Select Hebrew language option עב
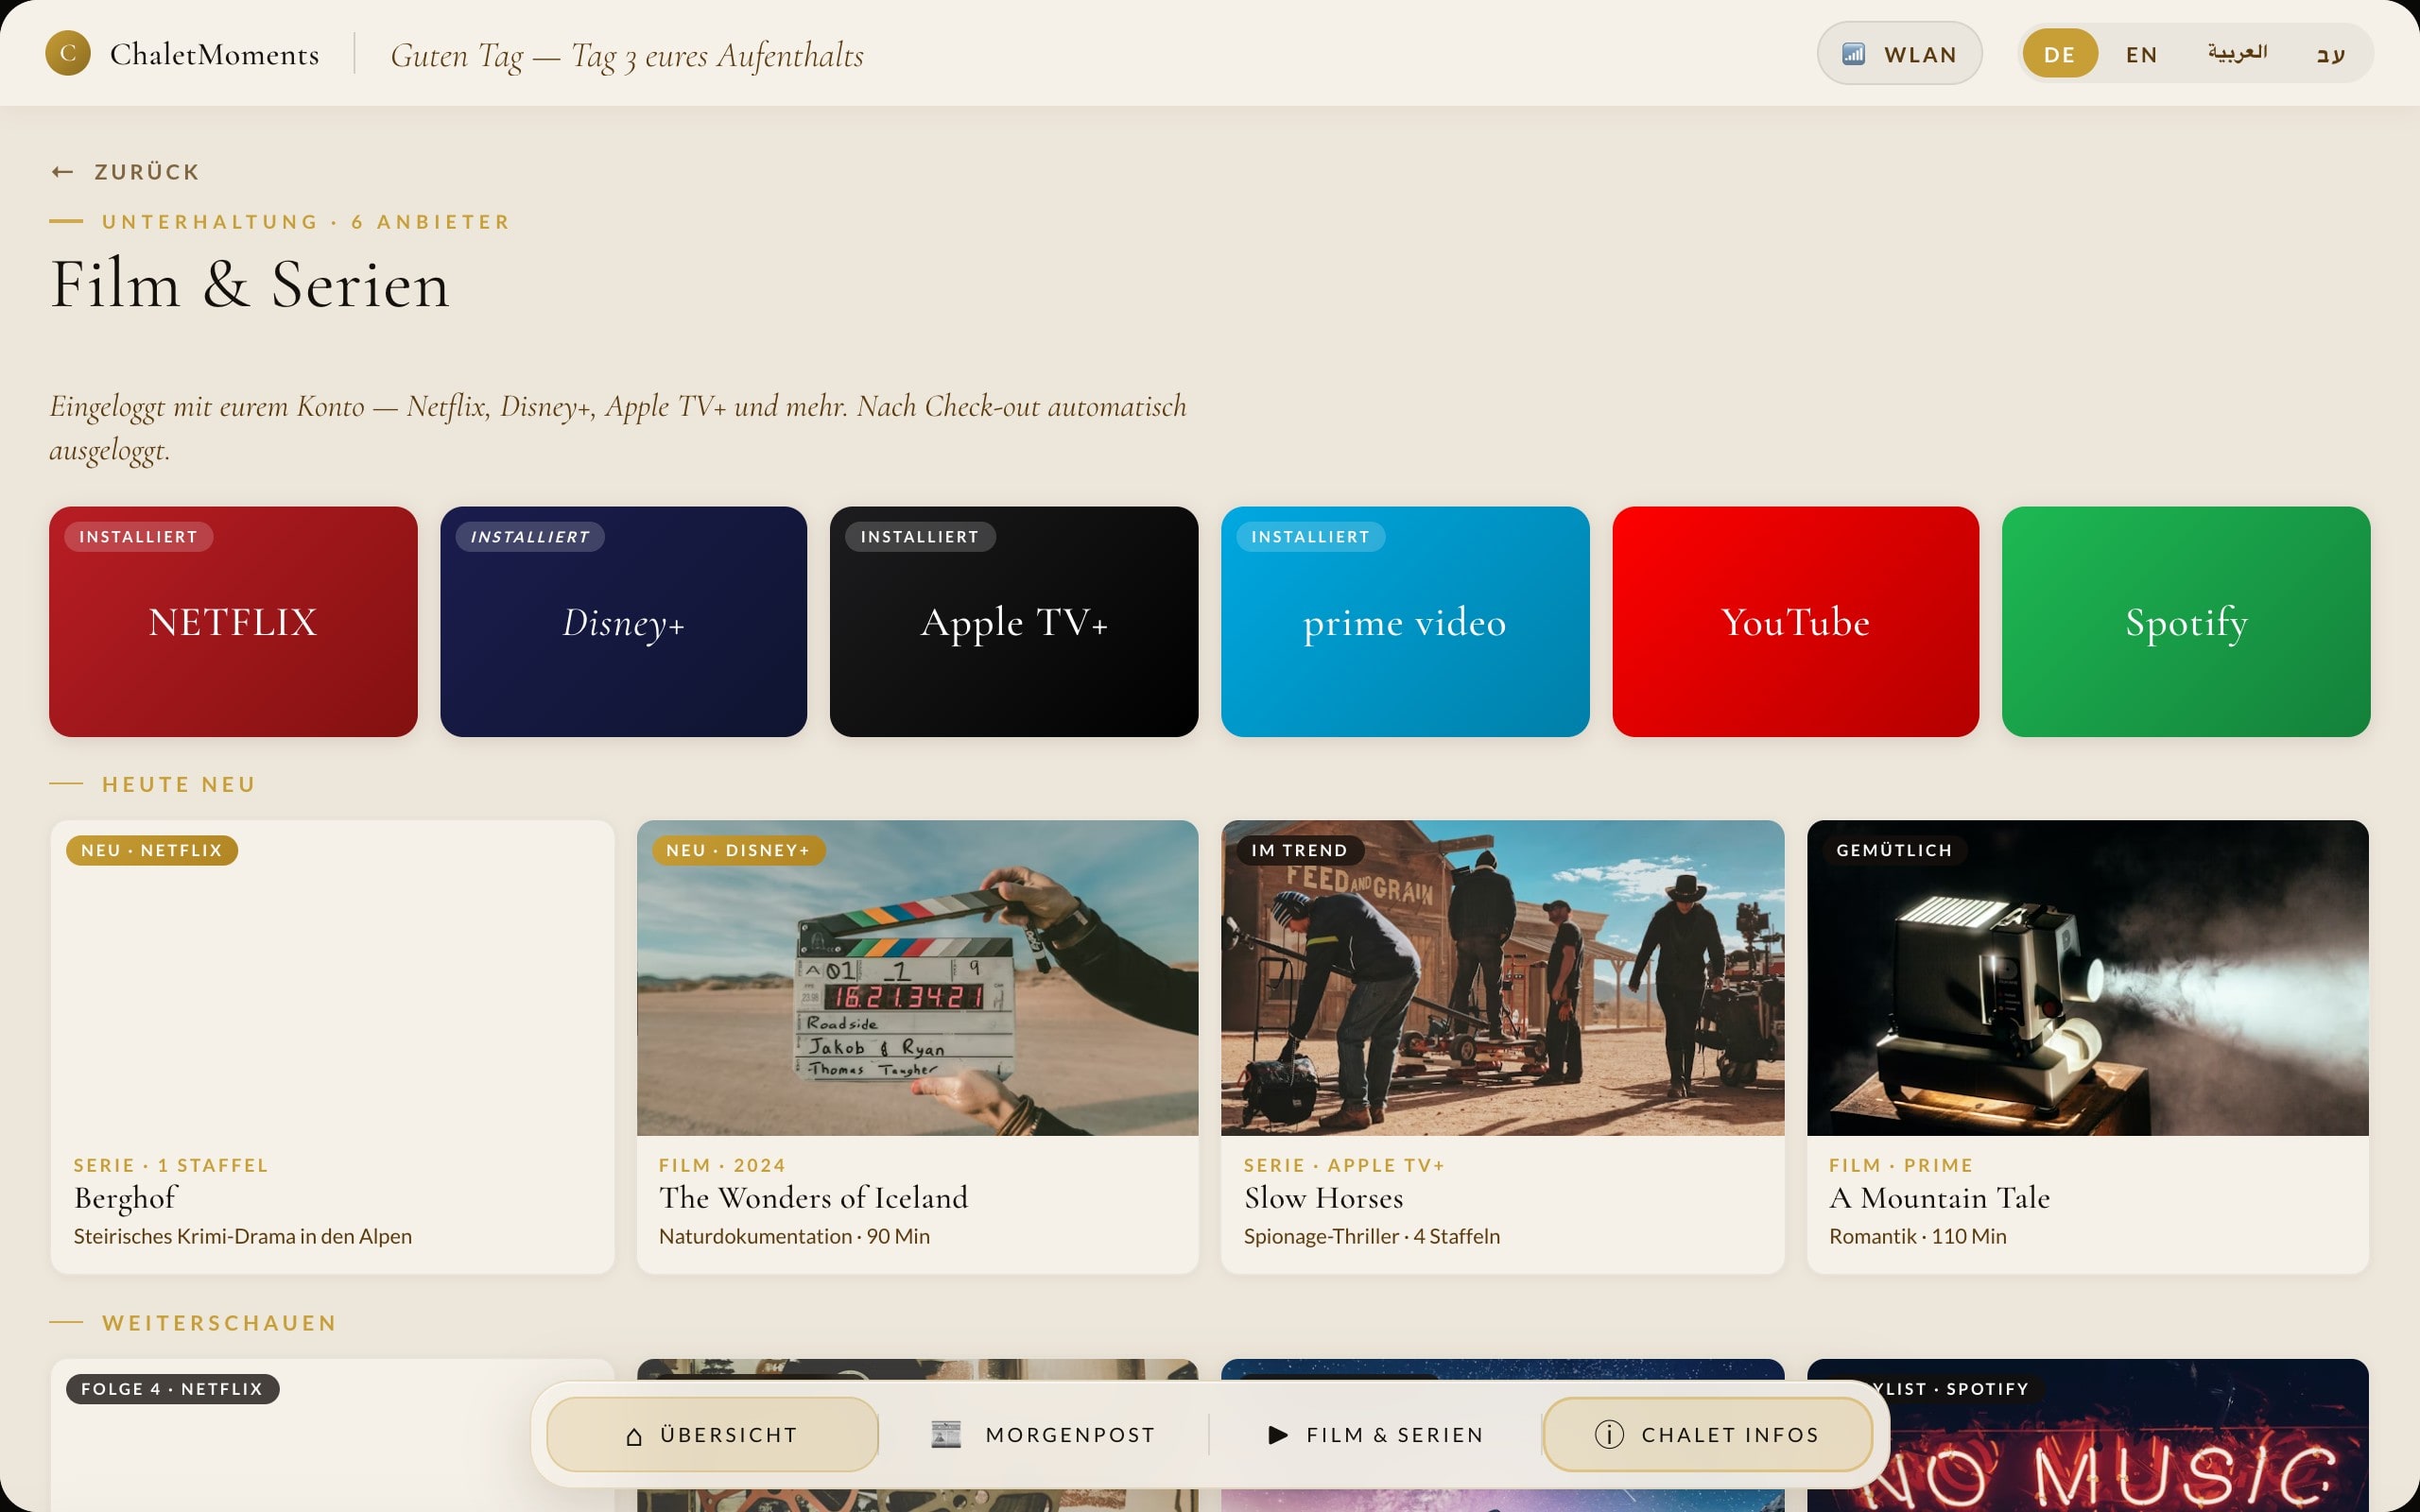 click(2331, 54)
